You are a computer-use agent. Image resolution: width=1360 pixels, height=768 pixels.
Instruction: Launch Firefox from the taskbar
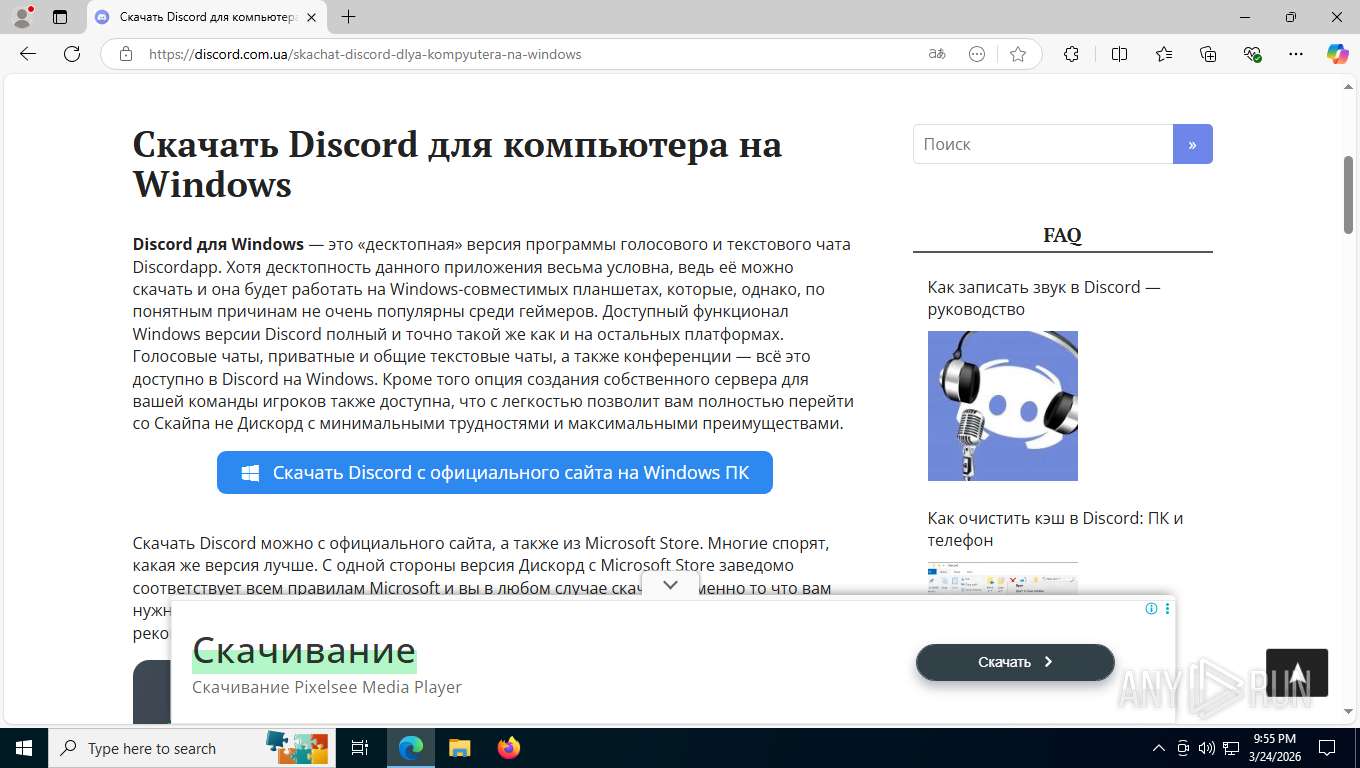tap(508, 748)
